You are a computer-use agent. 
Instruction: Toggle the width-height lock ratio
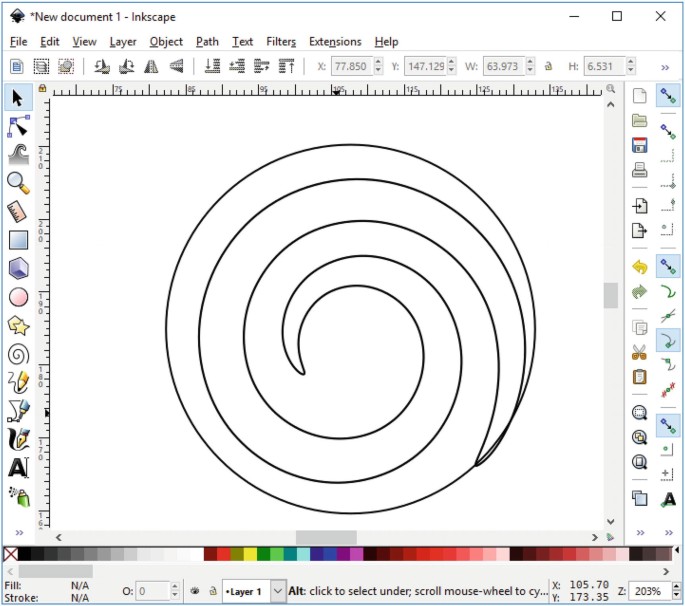(547, 67)
